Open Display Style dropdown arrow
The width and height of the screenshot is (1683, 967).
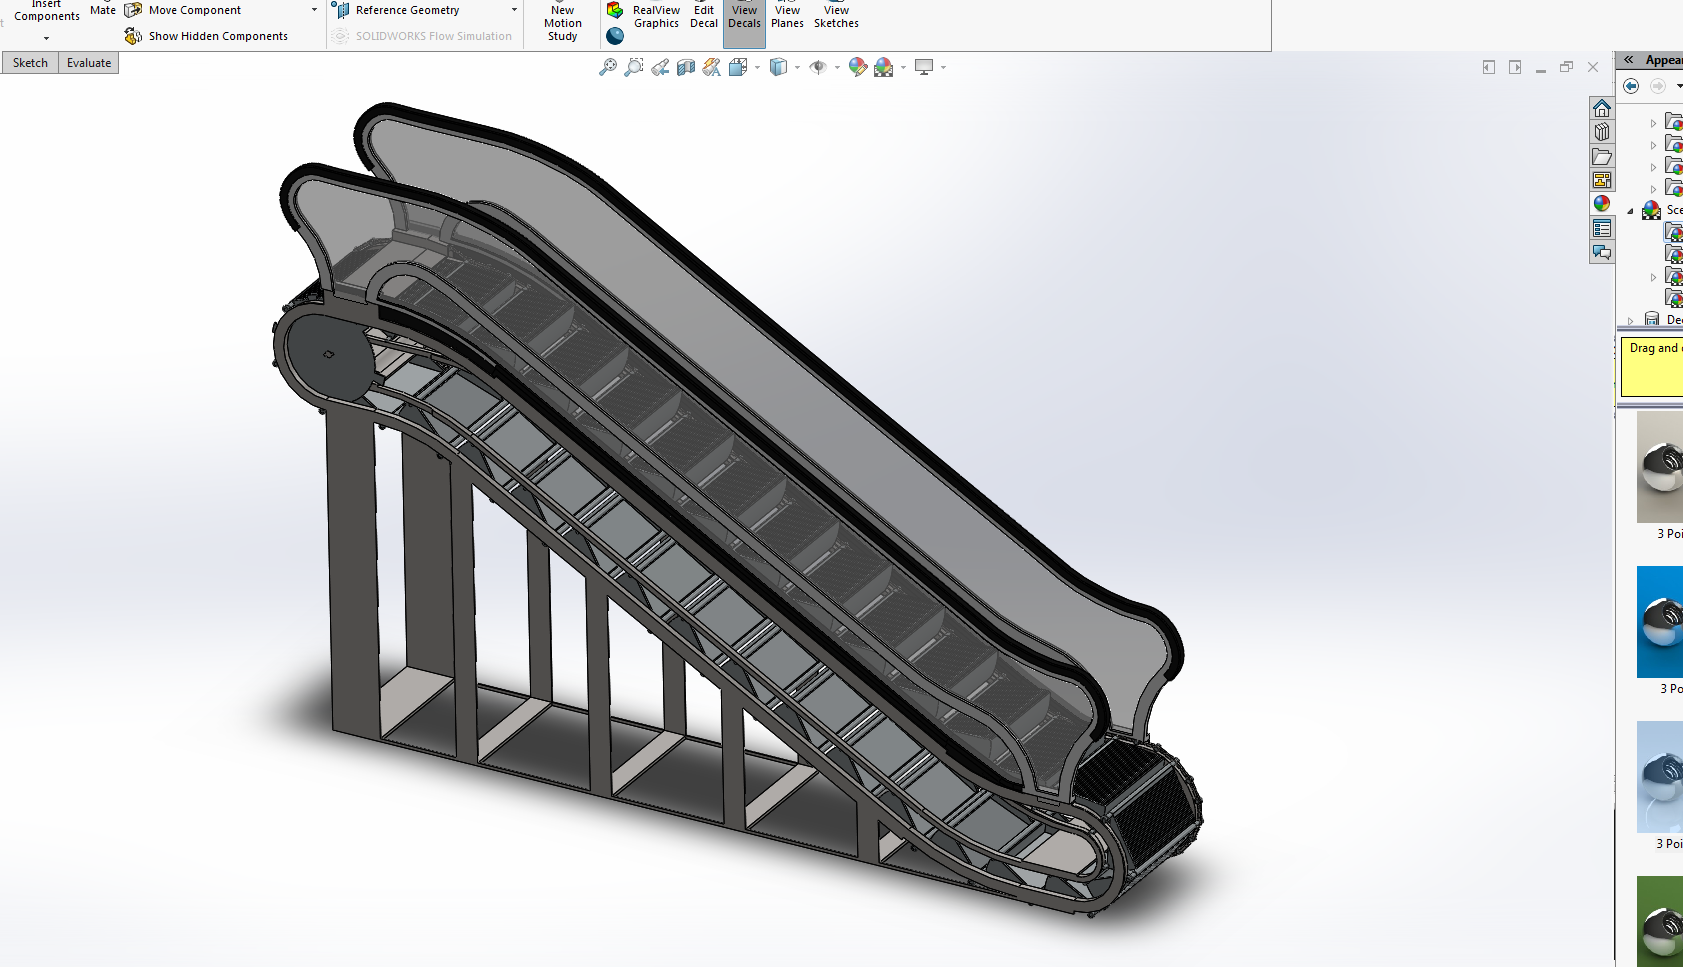(x=797, y=68)
